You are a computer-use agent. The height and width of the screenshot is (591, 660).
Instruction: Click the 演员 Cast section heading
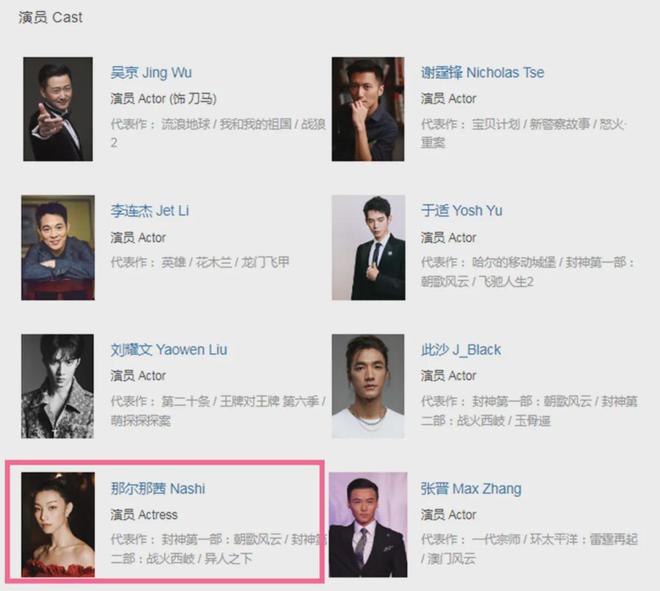coord(51,17)
